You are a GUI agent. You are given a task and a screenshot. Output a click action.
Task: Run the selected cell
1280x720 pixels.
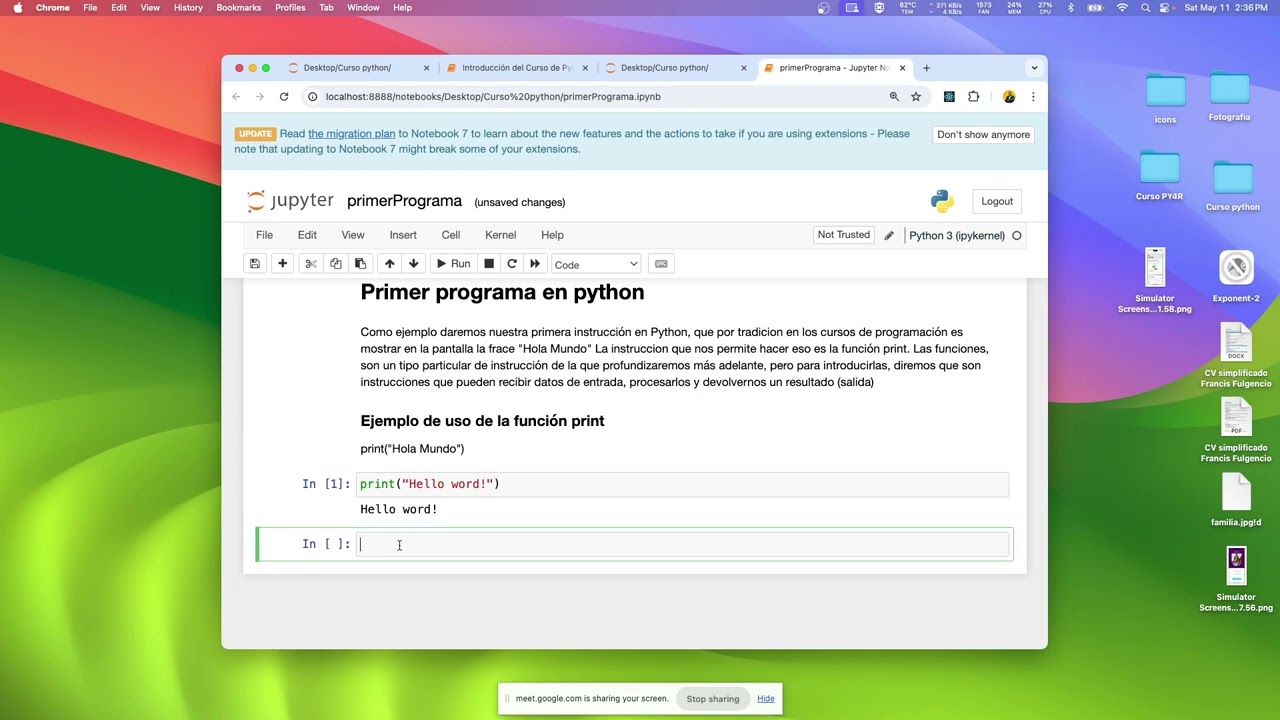pyautogui.click(x=453, y=264)
